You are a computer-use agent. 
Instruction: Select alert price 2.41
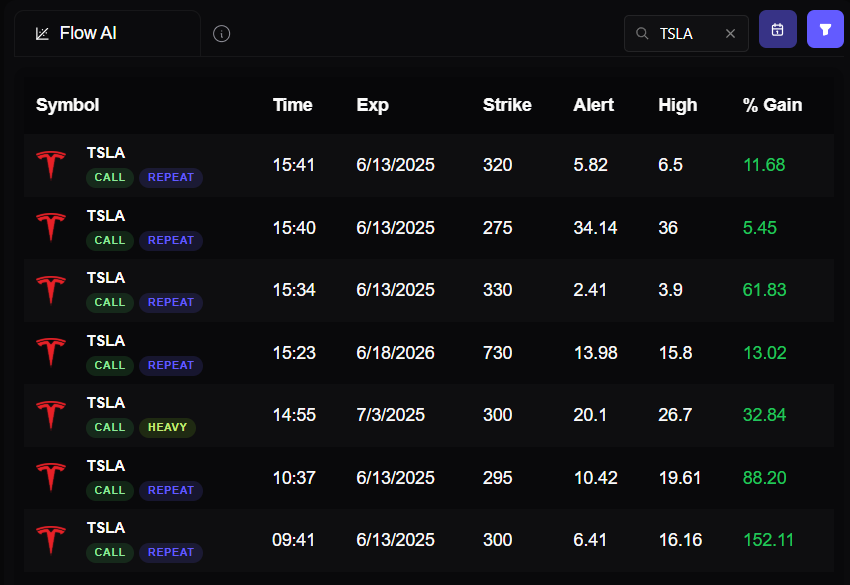click(x=590, y=290)
